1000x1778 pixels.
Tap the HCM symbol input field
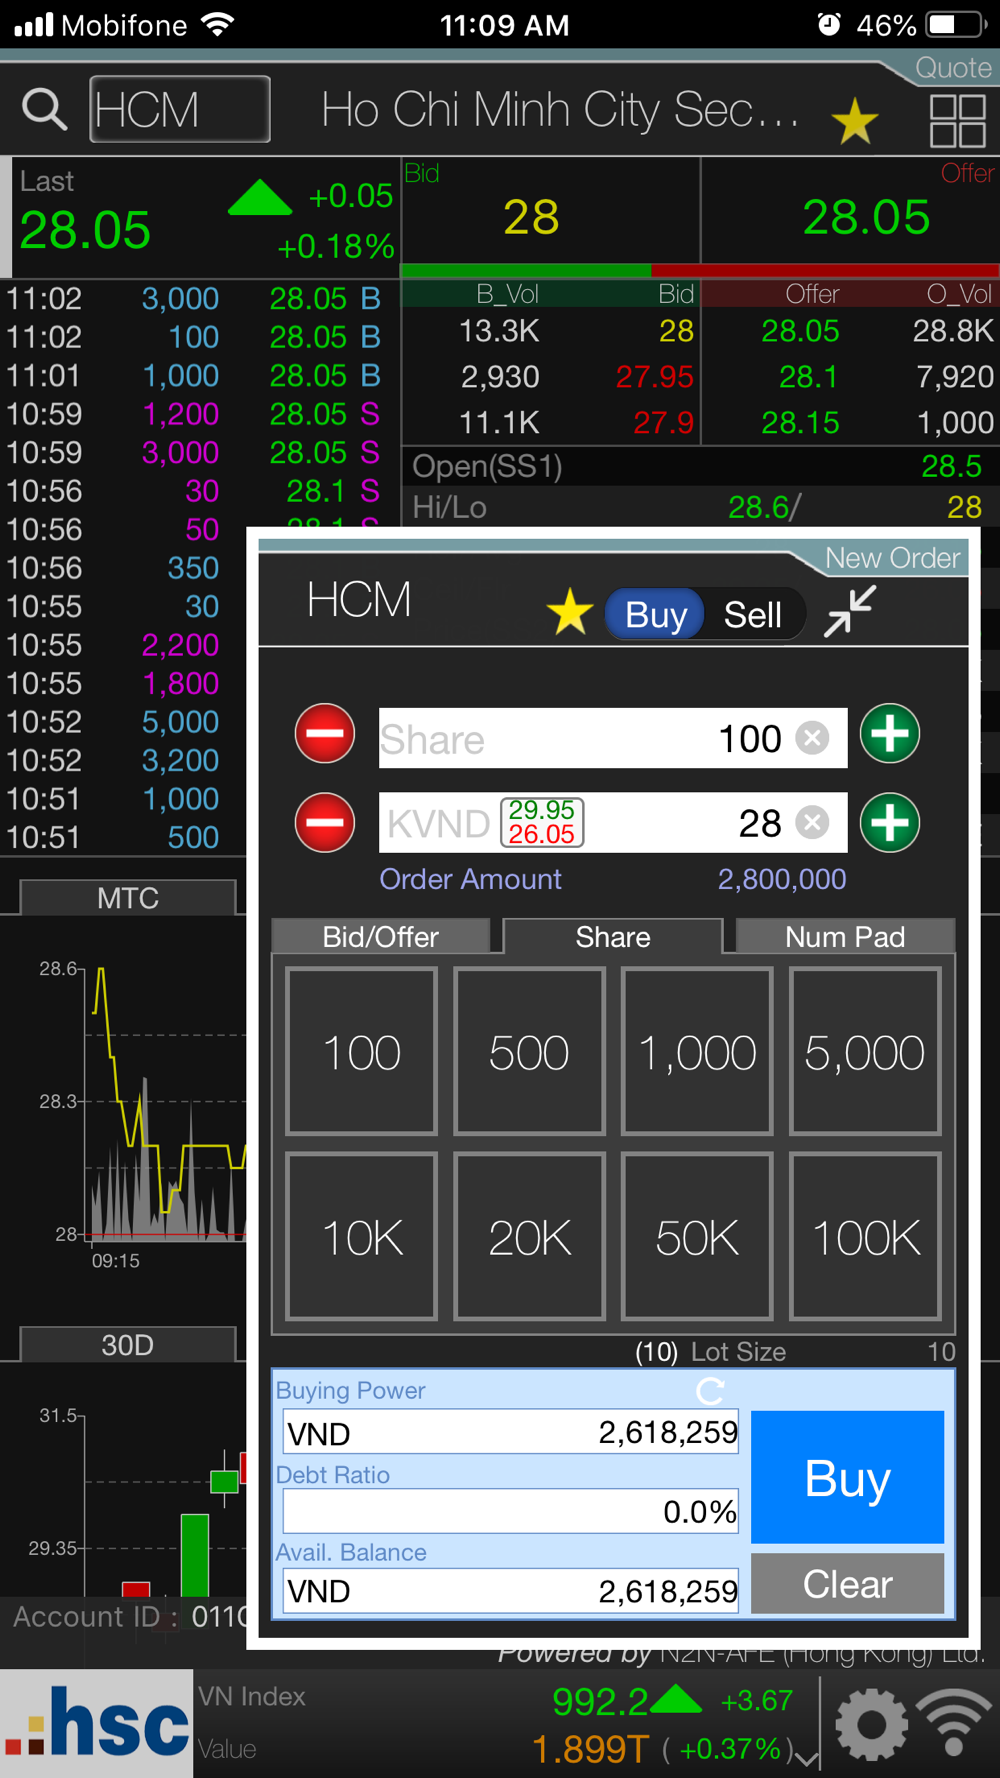[x=180, y=109]
